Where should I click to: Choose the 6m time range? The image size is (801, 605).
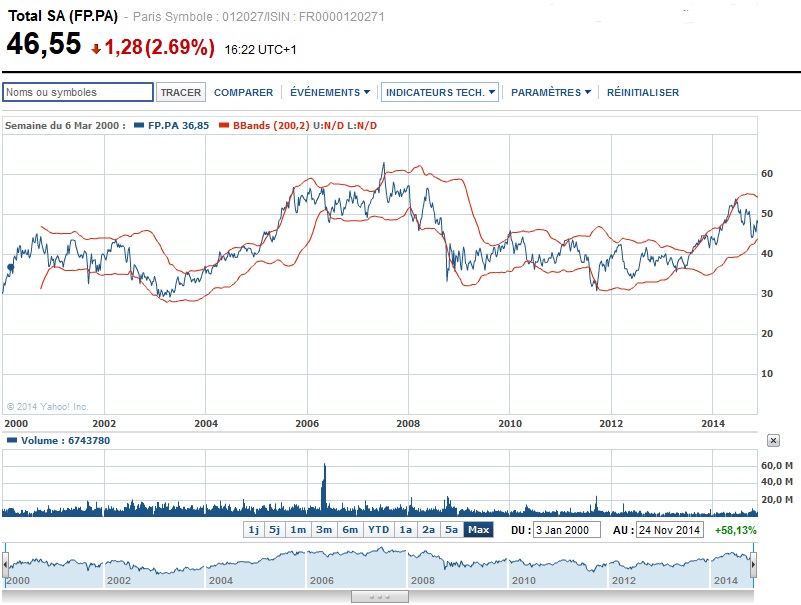click(350, 530)
